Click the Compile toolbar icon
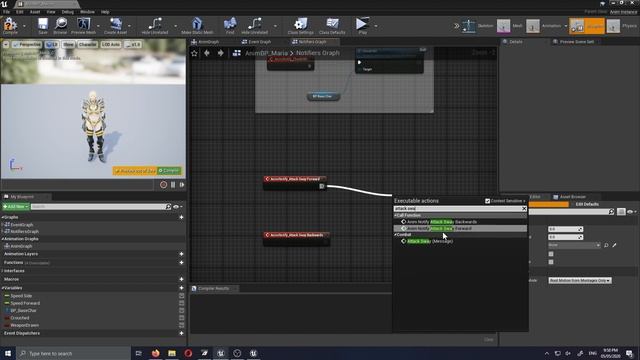This screenshot has width=640, height=360. pos(10,25)
